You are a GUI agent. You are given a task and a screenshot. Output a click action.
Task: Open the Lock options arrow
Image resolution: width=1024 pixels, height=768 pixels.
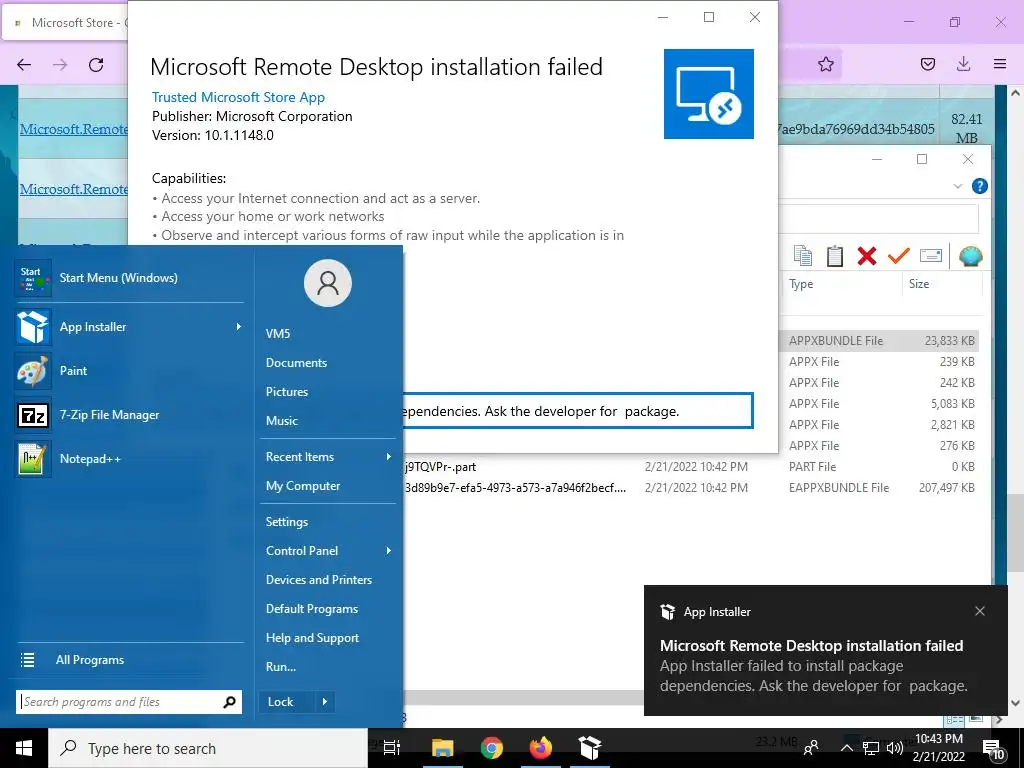point(325,702)
